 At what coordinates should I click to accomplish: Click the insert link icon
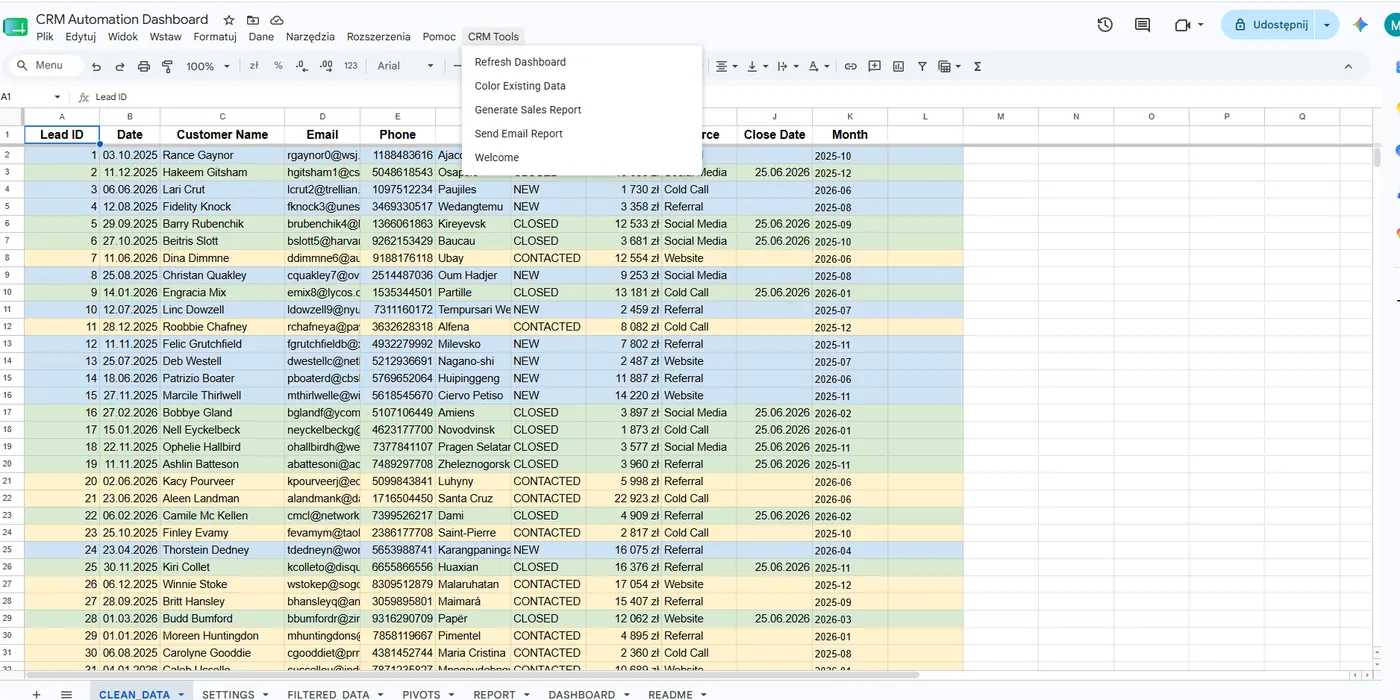(x=850, y=66)
